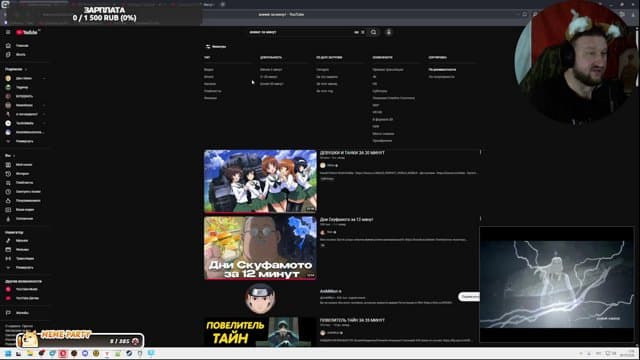Open ПОВЕЛИТЕЛЬ ТАЙН thumbnail
This screenshot has width=640, height=360.
pos(260,332)
